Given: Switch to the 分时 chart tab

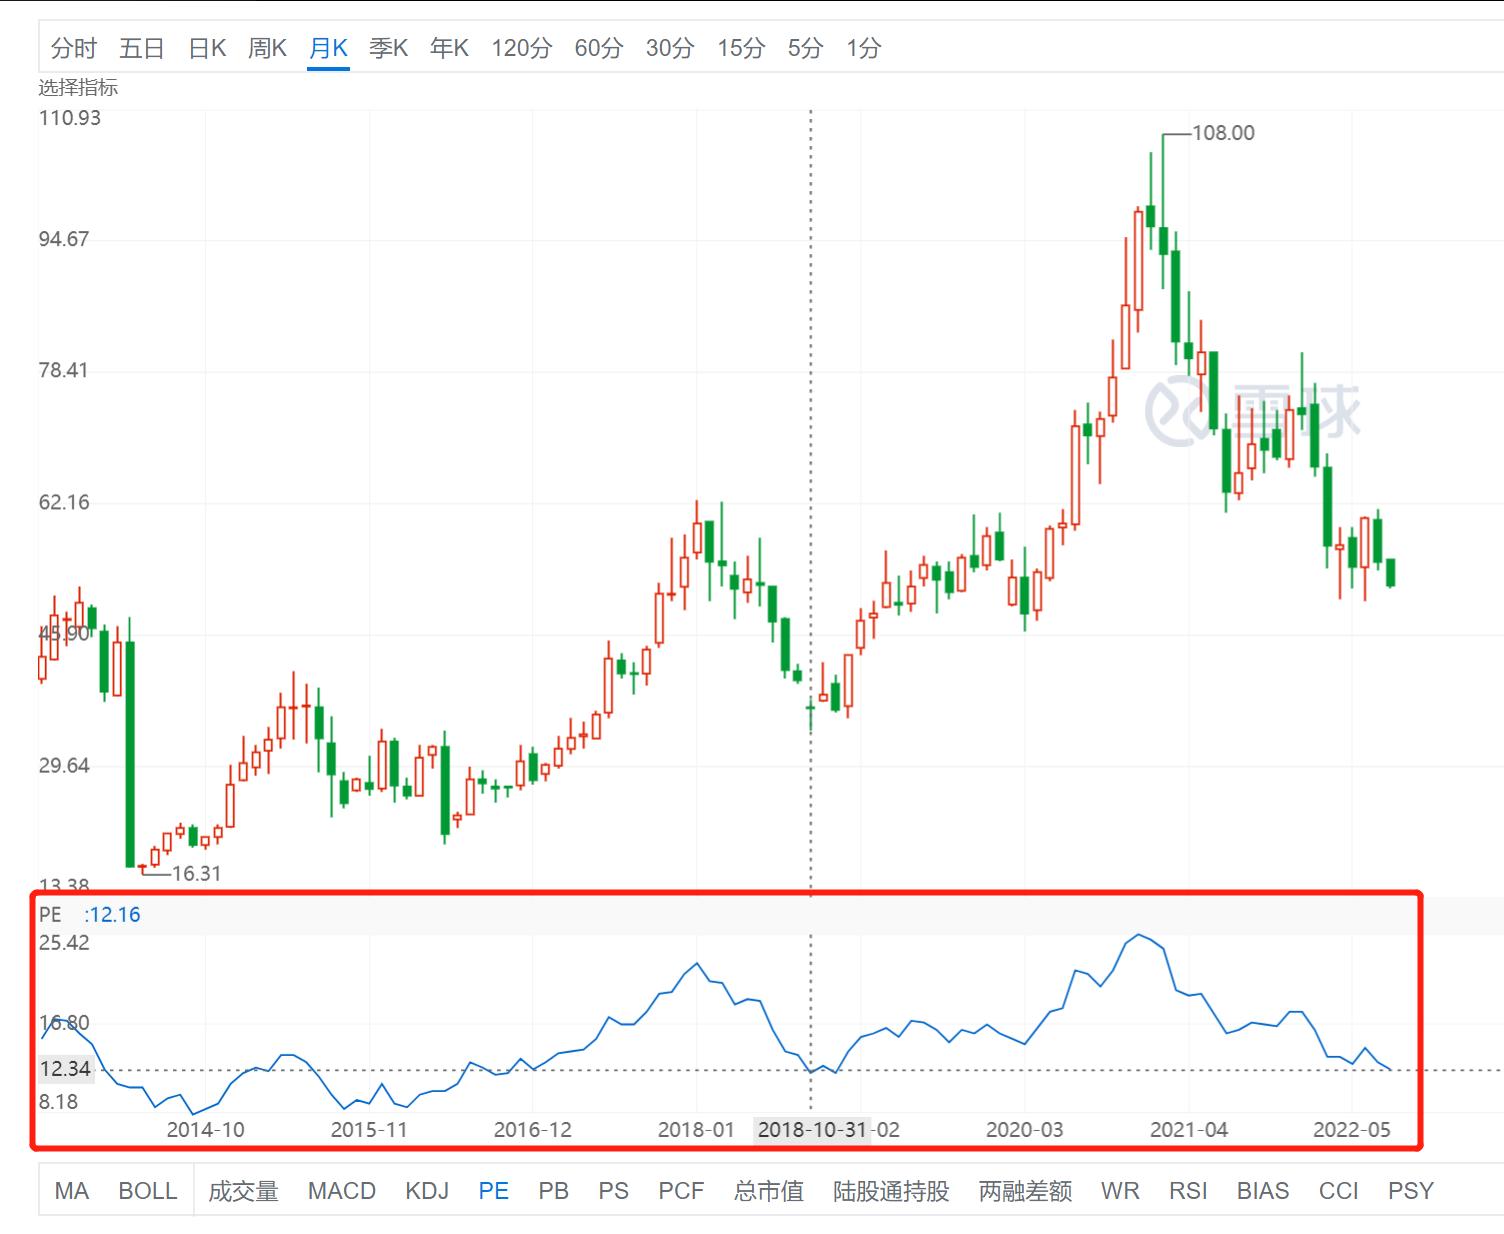Looking at the screenshot, I should click(73, 48).
